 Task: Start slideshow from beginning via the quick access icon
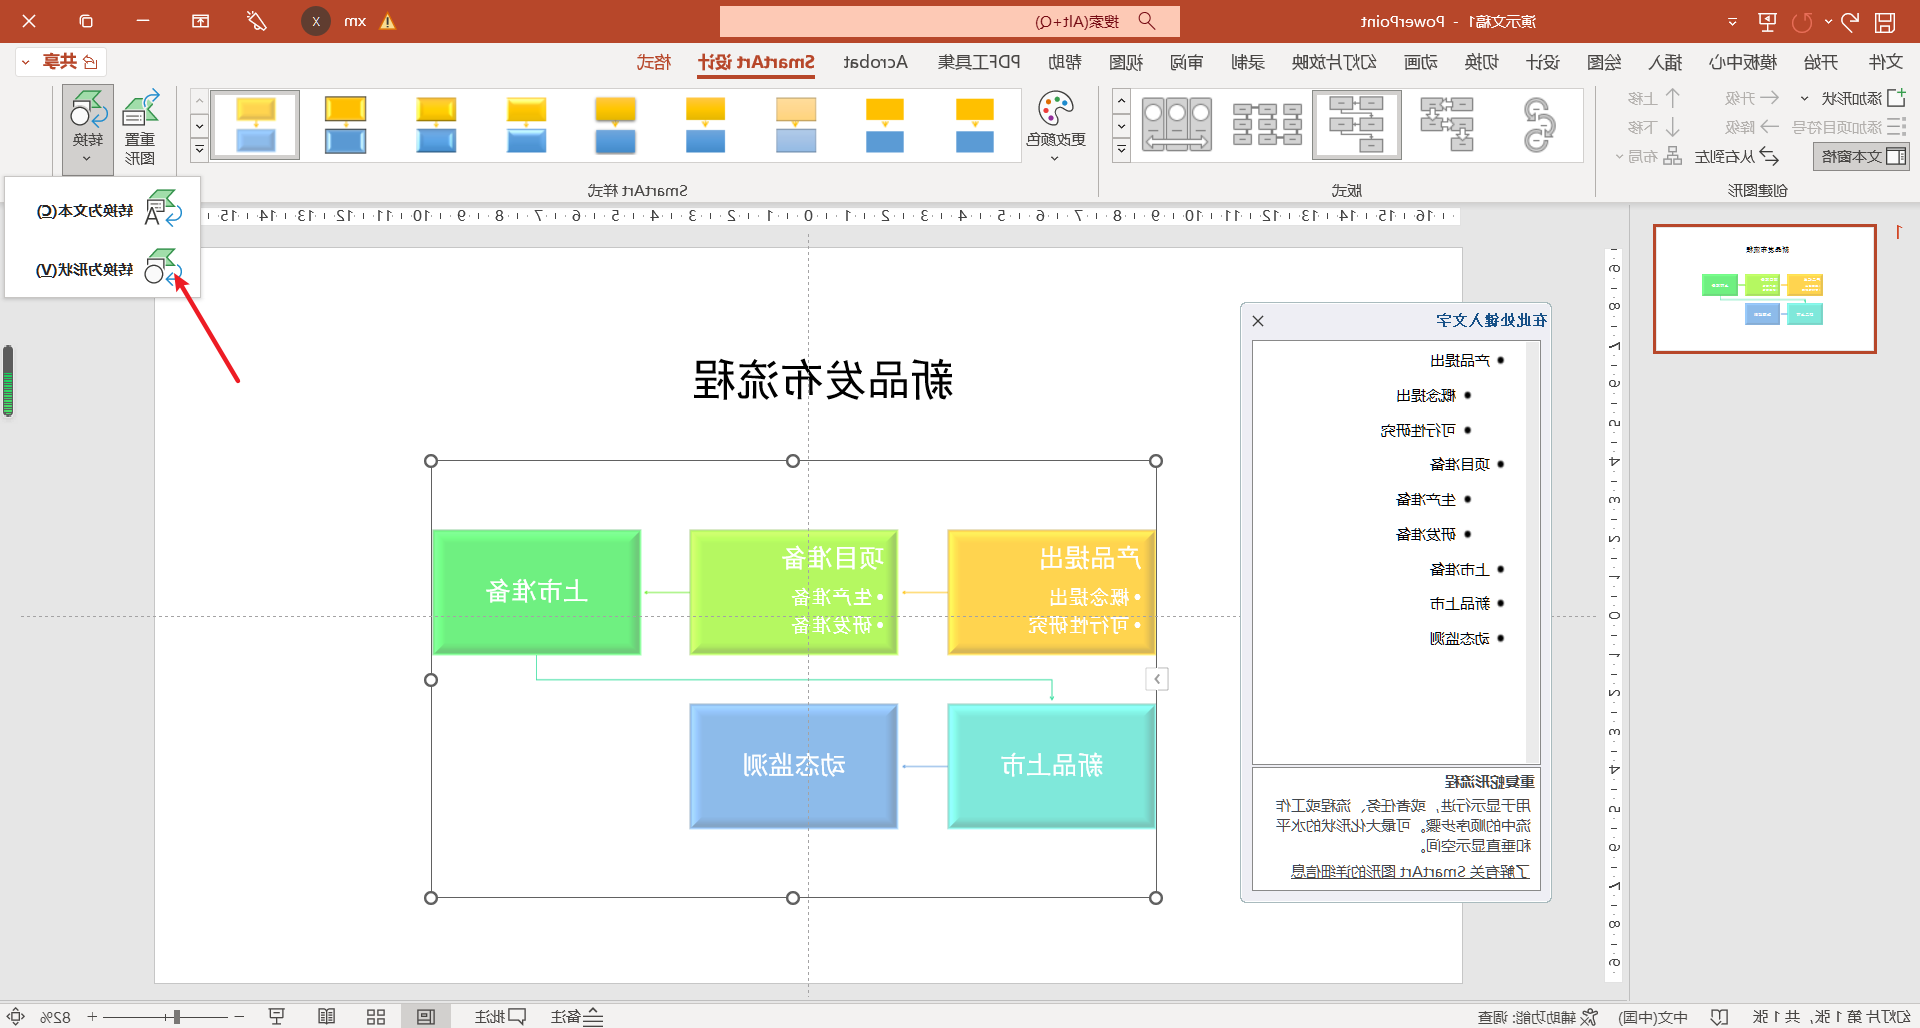coord(1767,21)
